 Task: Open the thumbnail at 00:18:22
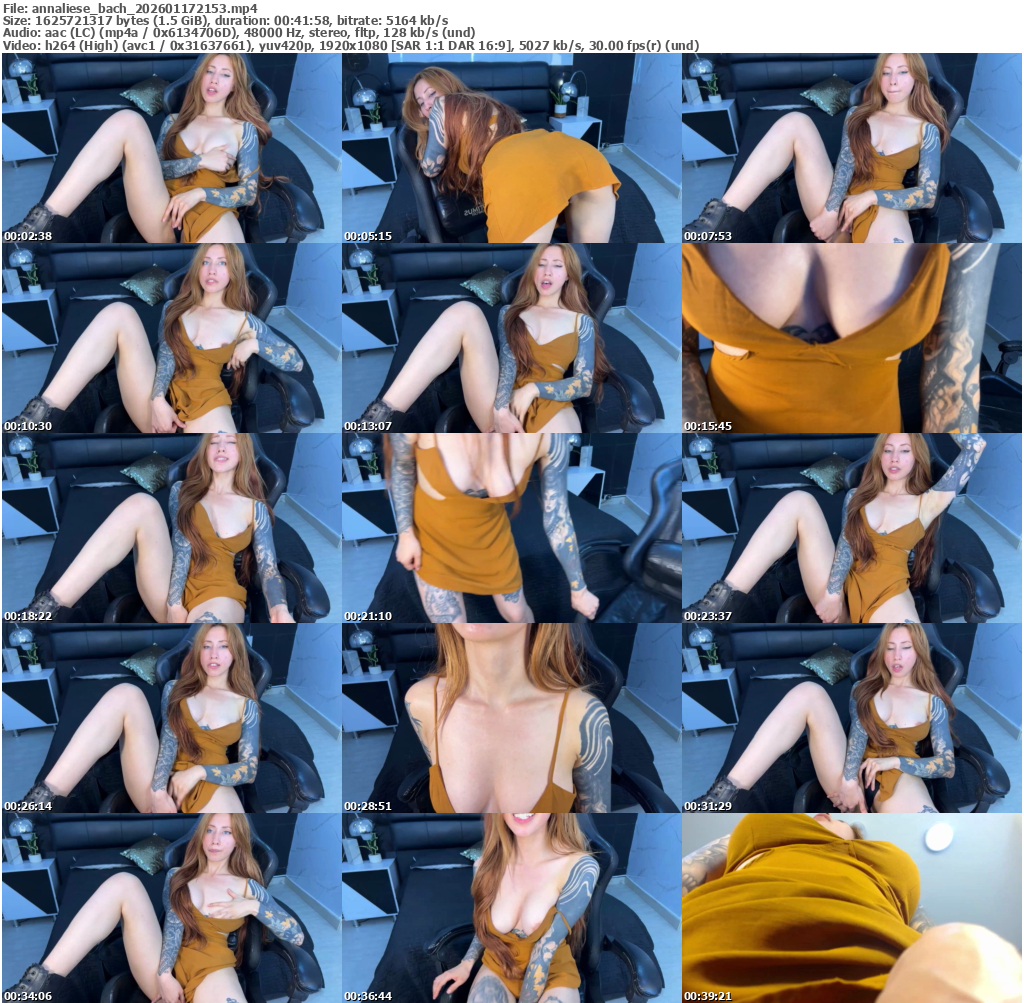171,528
